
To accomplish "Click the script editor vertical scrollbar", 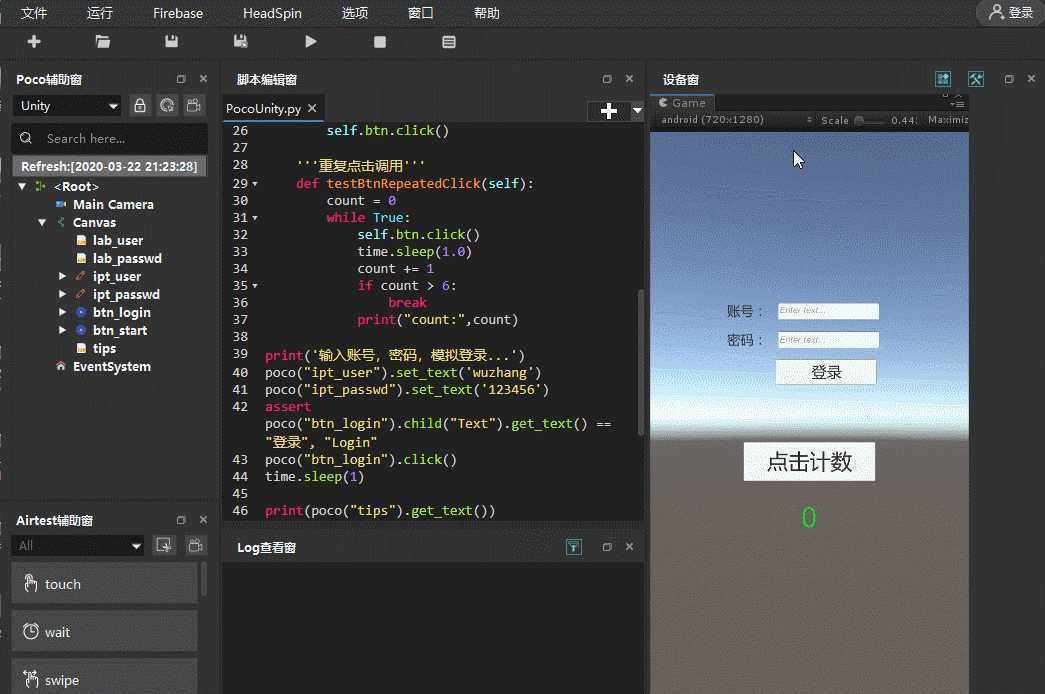I will 640,363.
